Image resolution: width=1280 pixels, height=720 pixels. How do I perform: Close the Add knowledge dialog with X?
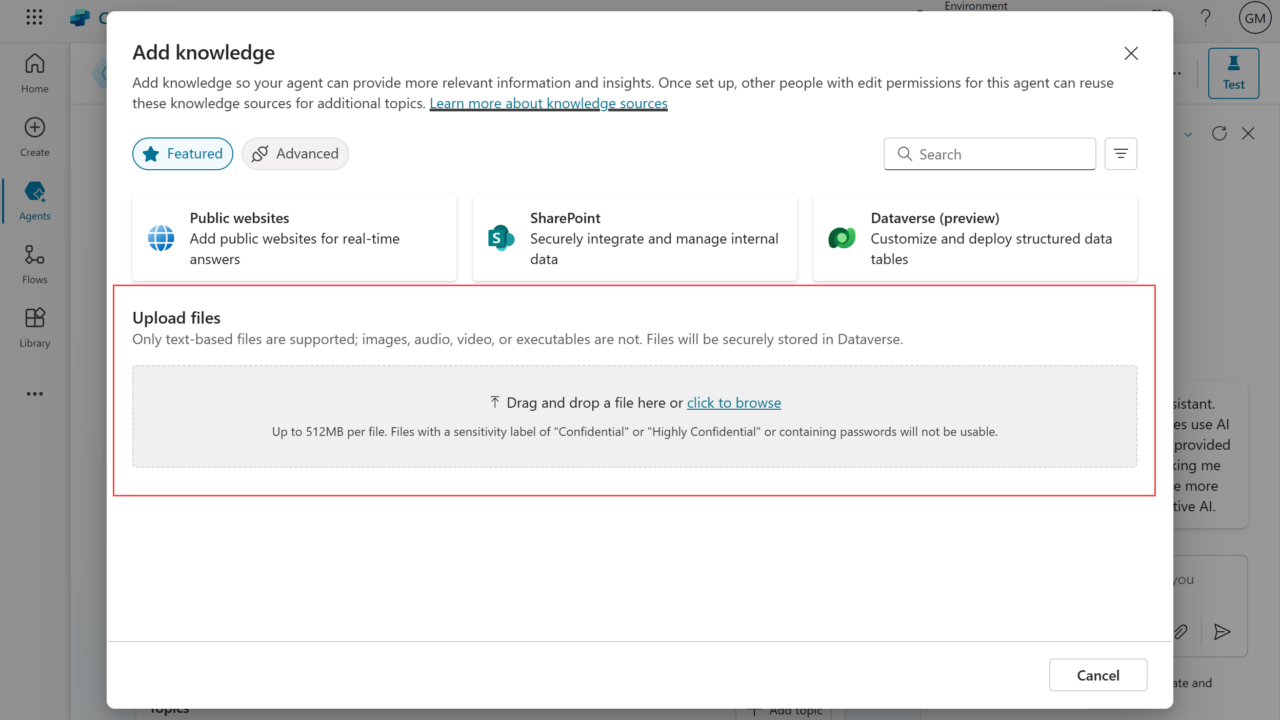point(1131,53)
